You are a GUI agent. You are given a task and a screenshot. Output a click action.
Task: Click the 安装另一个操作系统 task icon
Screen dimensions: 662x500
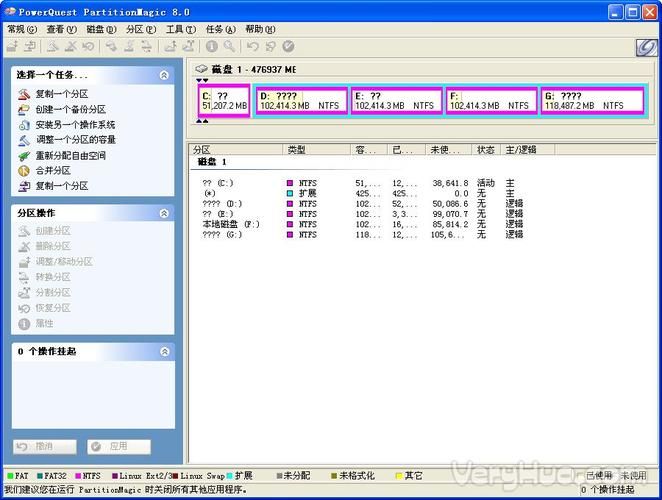[24, 125]
